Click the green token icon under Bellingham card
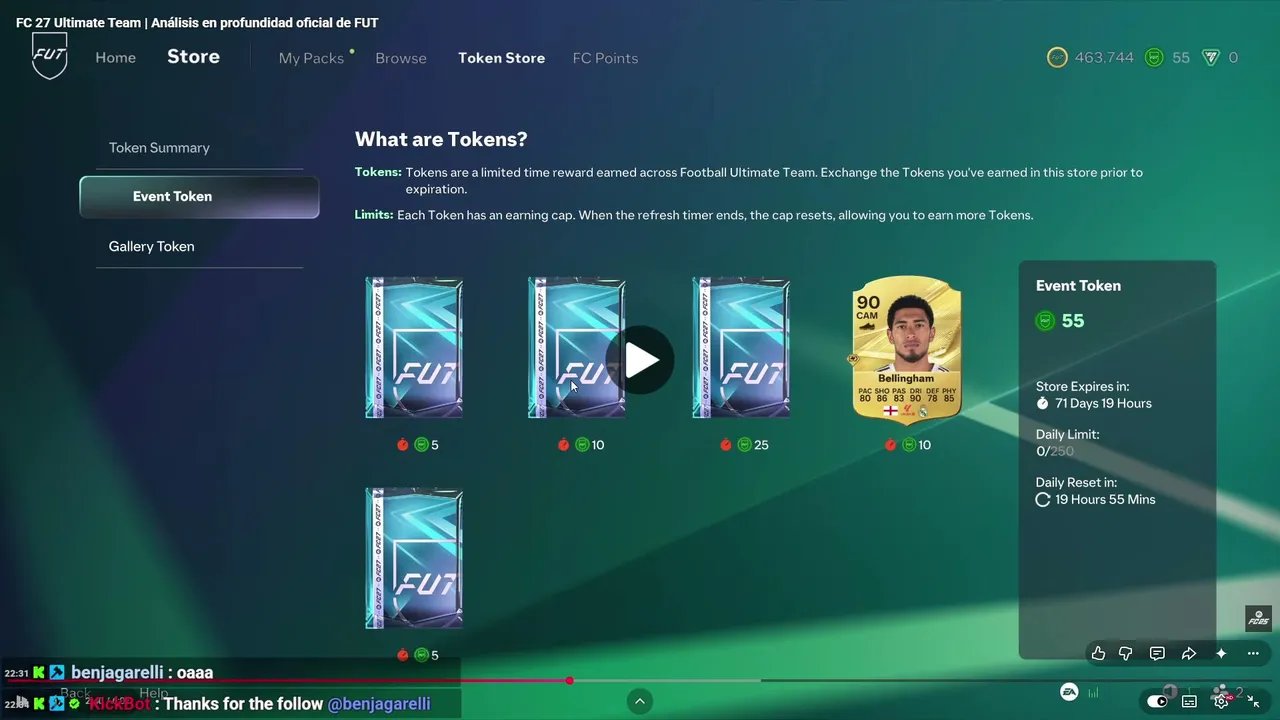 click(909, 445)
